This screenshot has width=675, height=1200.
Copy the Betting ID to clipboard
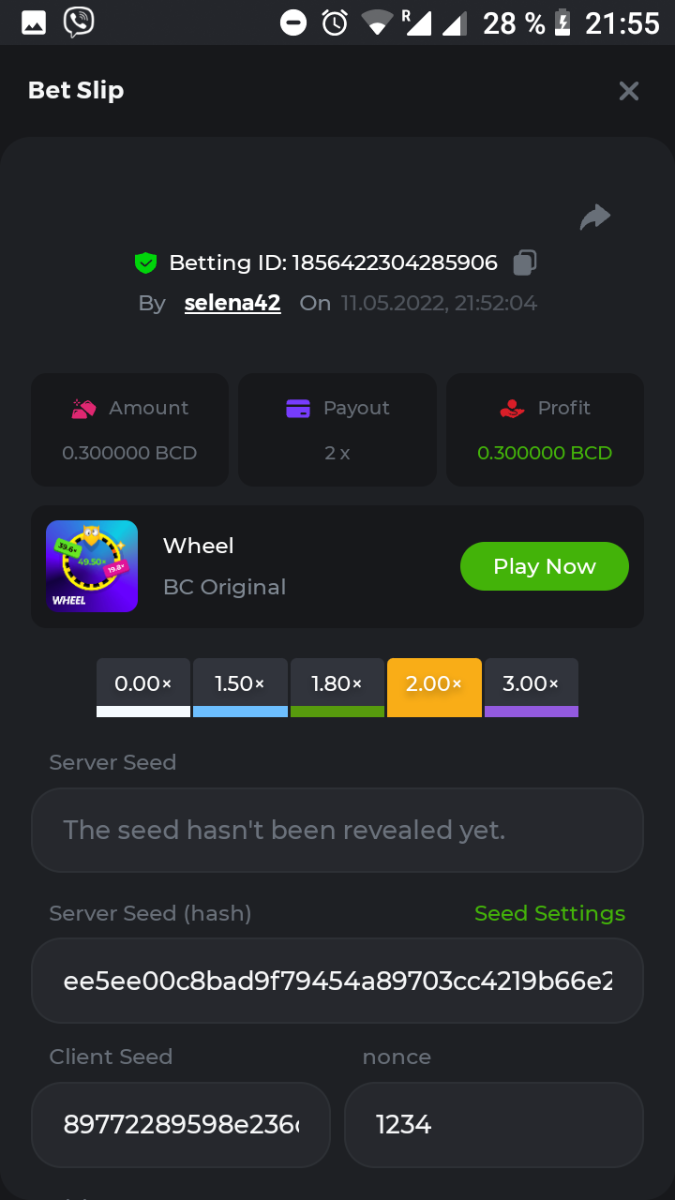click(525, 263)
